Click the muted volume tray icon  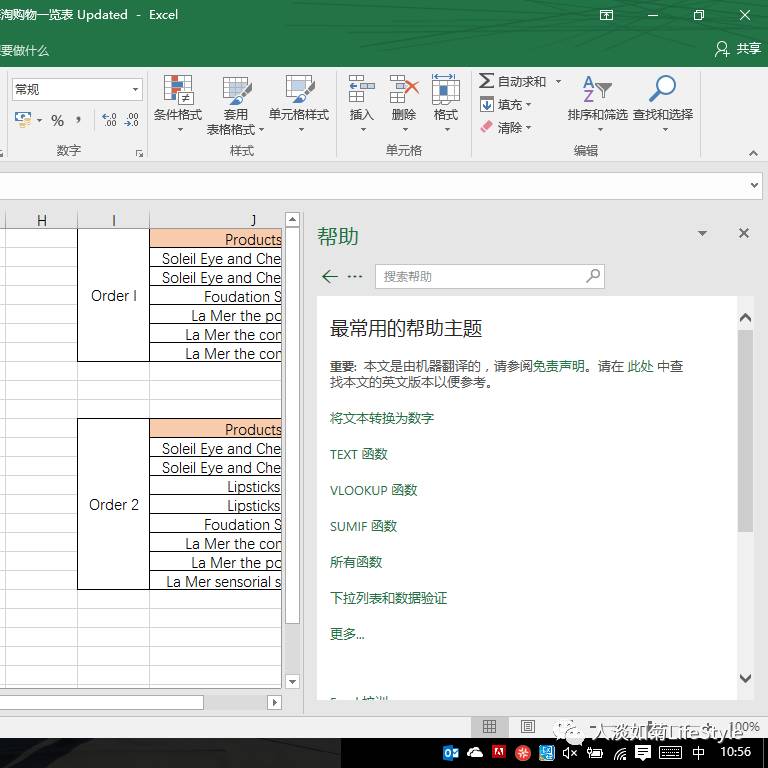pos(570,752)
